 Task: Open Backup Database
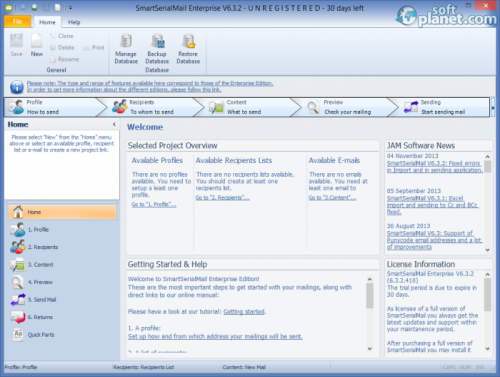point(157,49)
